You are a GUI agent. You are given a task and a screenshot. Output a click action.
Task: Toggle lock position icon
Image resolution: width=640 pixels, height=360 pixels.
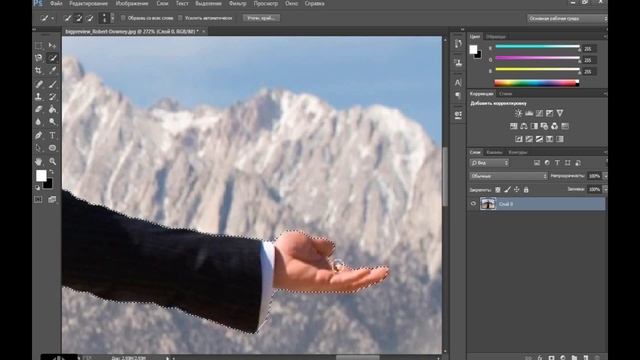tap(517, 189)
